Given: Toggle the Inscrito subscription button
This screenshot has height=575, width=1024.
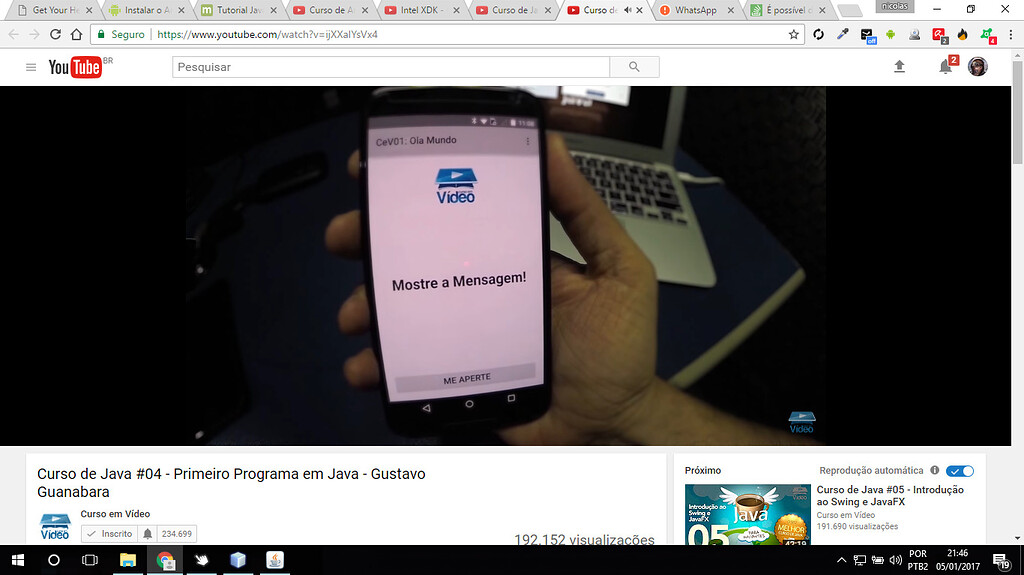Looking at the screenshot, I should (x=110, y=534).
